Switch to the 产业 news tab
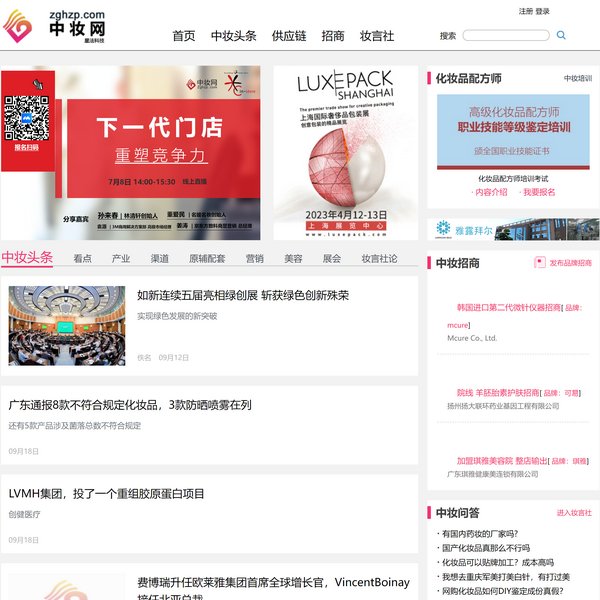This screenshot has width=600, height=600. point(121,258)
